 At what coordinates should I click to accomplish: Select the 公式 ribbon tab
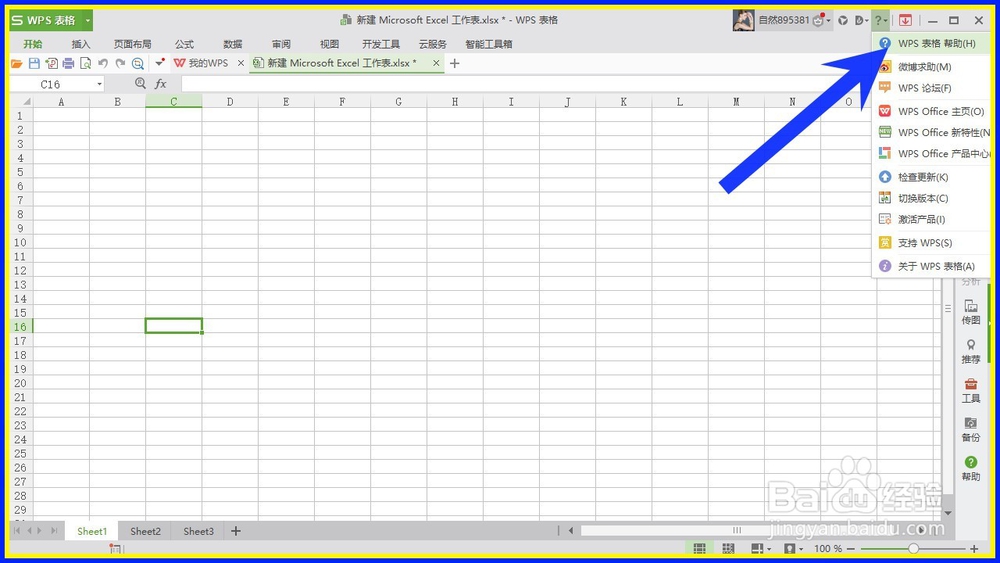[184, 44]
